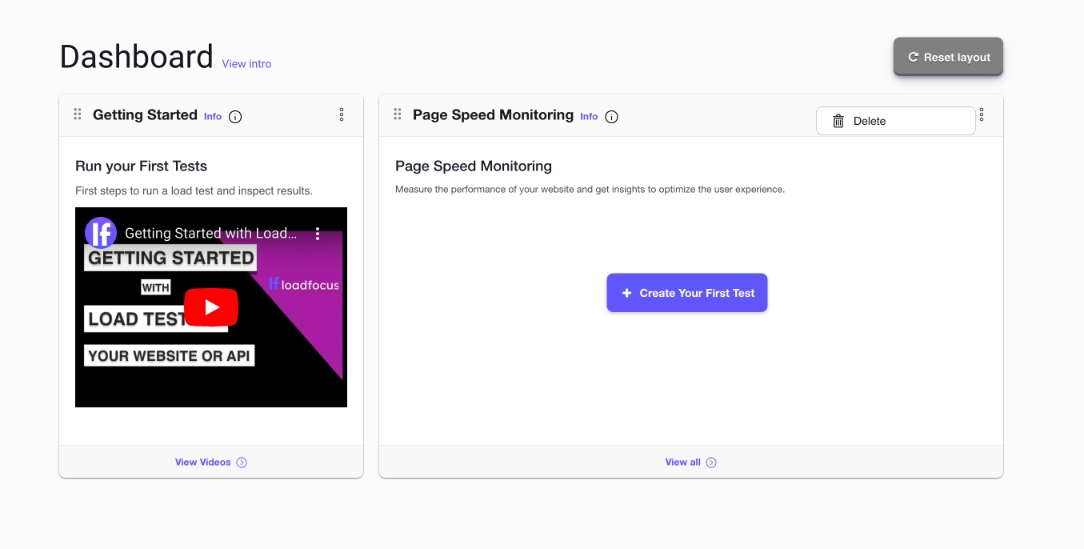Viewport: 1084px width, 549px height.
Task: Click the circled info icon beside Page Speed Monitoring
Action: 612,117
